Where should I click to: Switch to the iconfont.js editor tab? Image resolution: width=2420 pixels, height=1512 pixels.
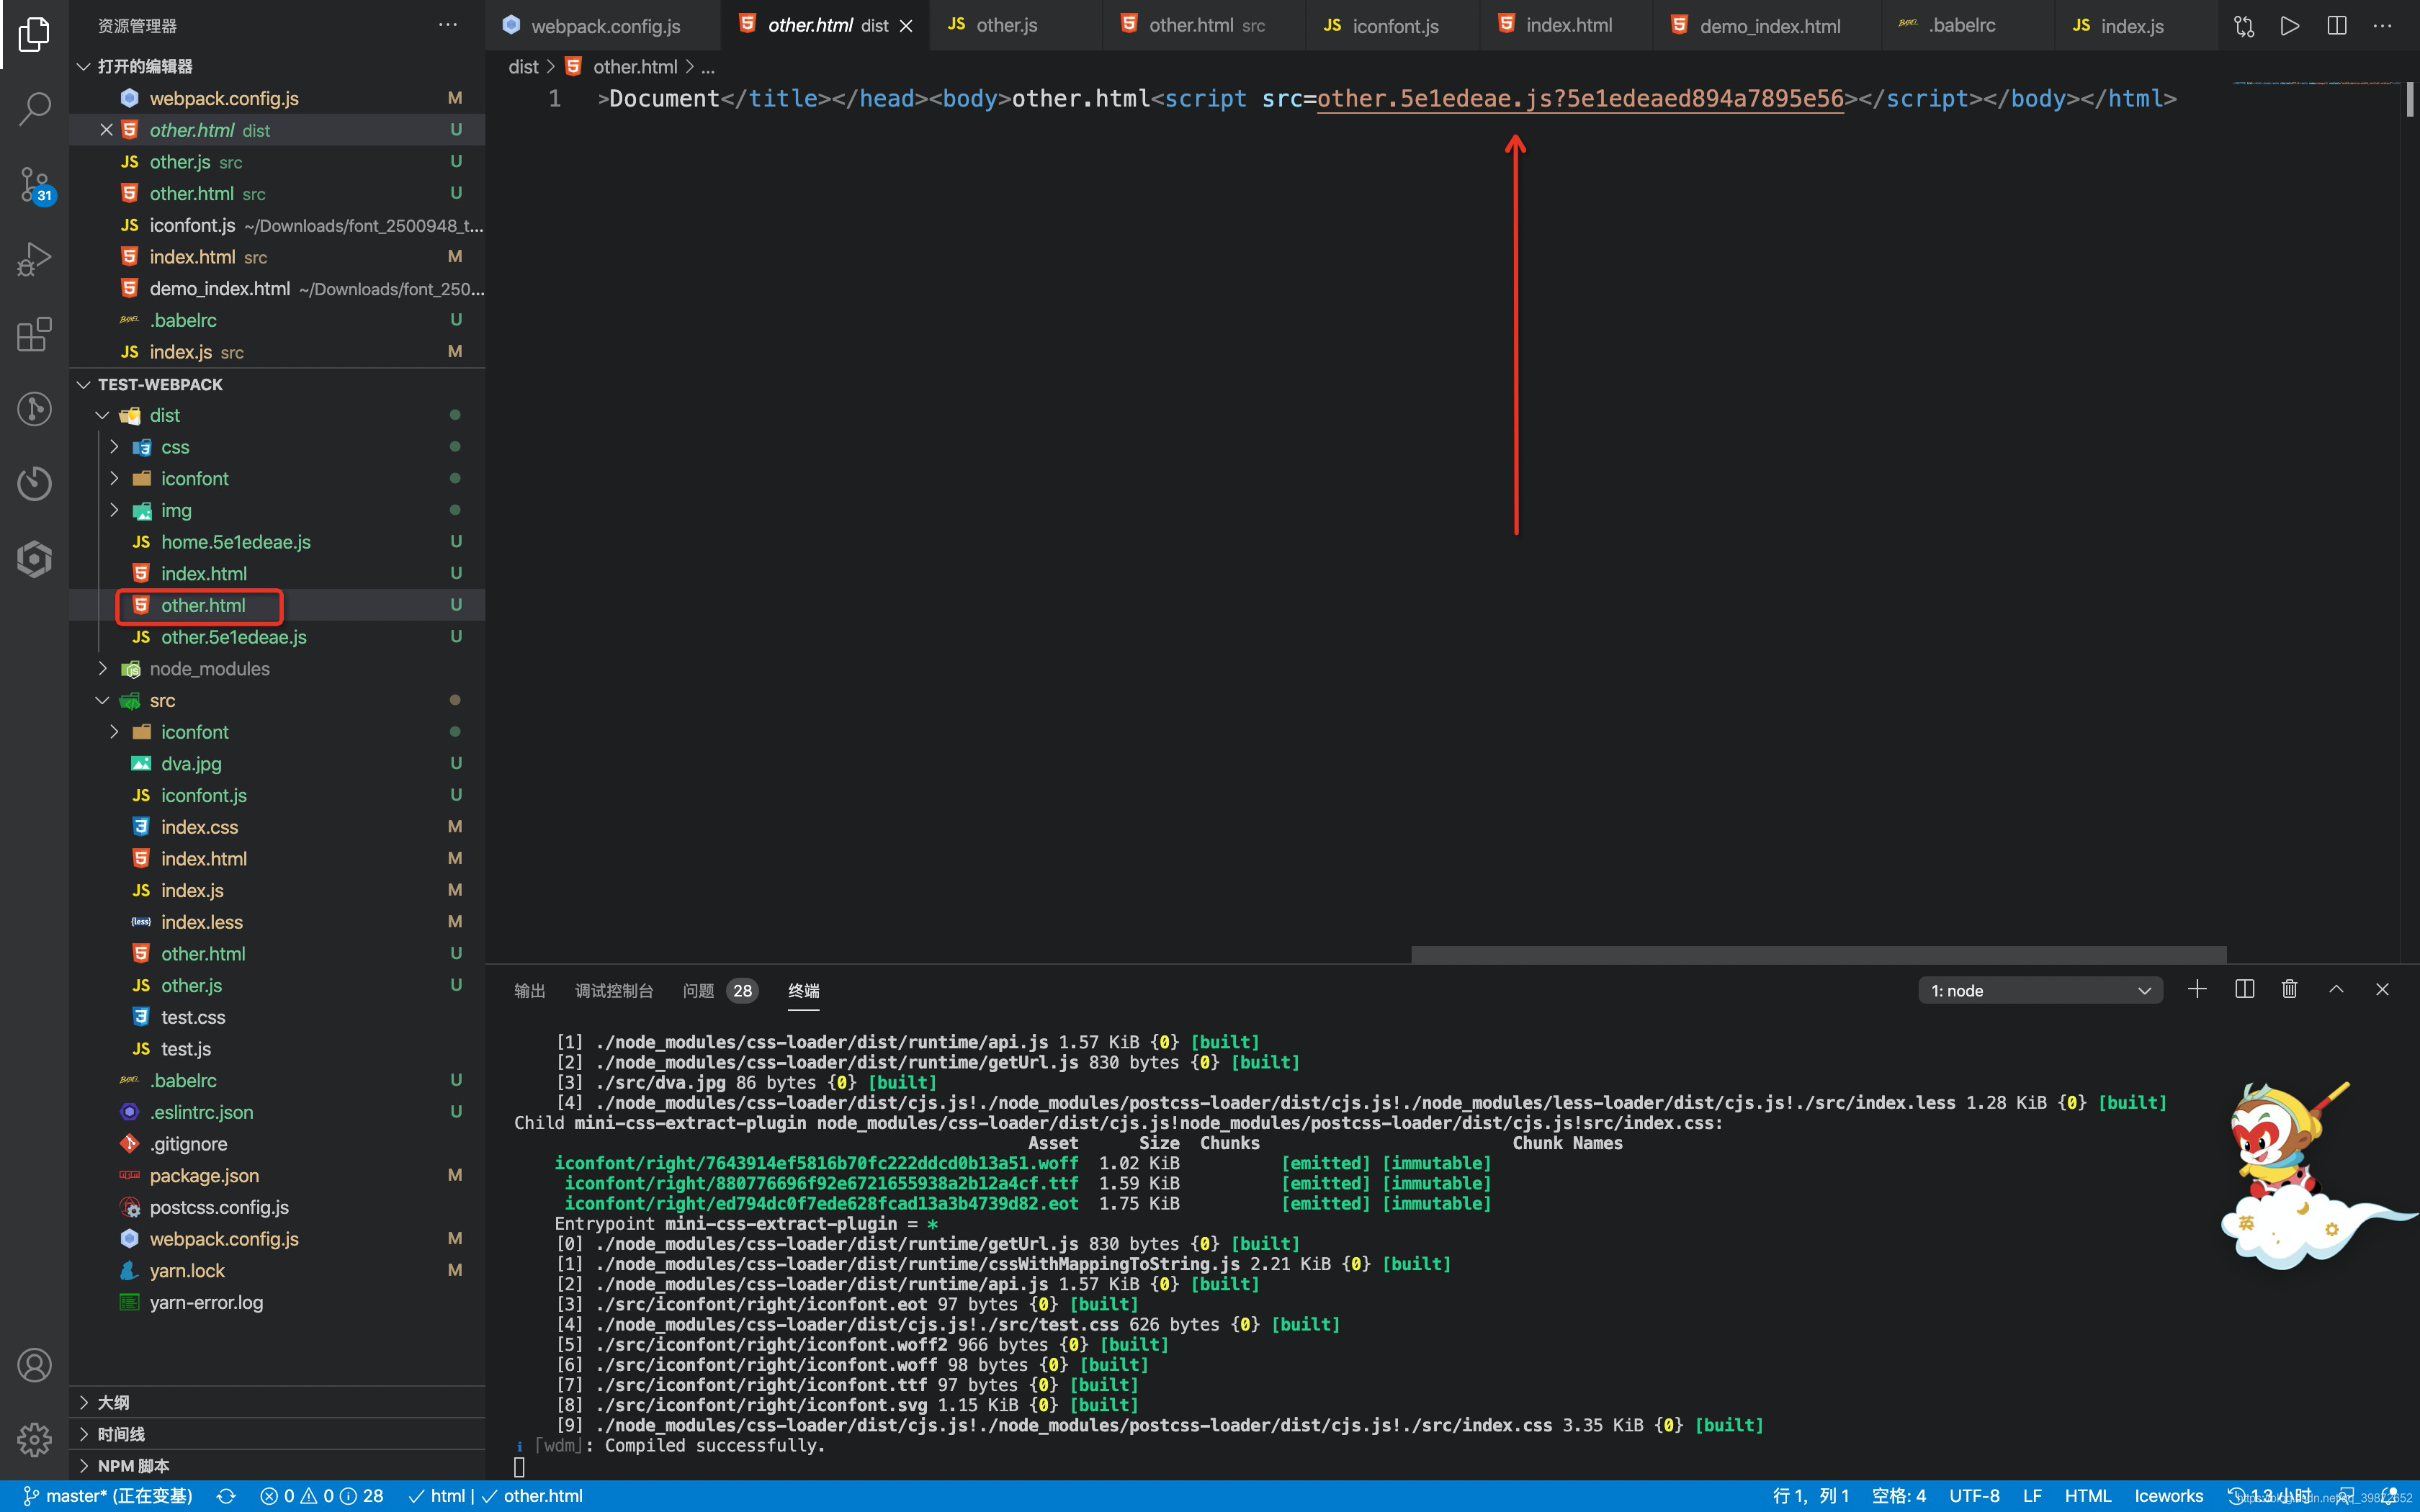(1393, 26)
